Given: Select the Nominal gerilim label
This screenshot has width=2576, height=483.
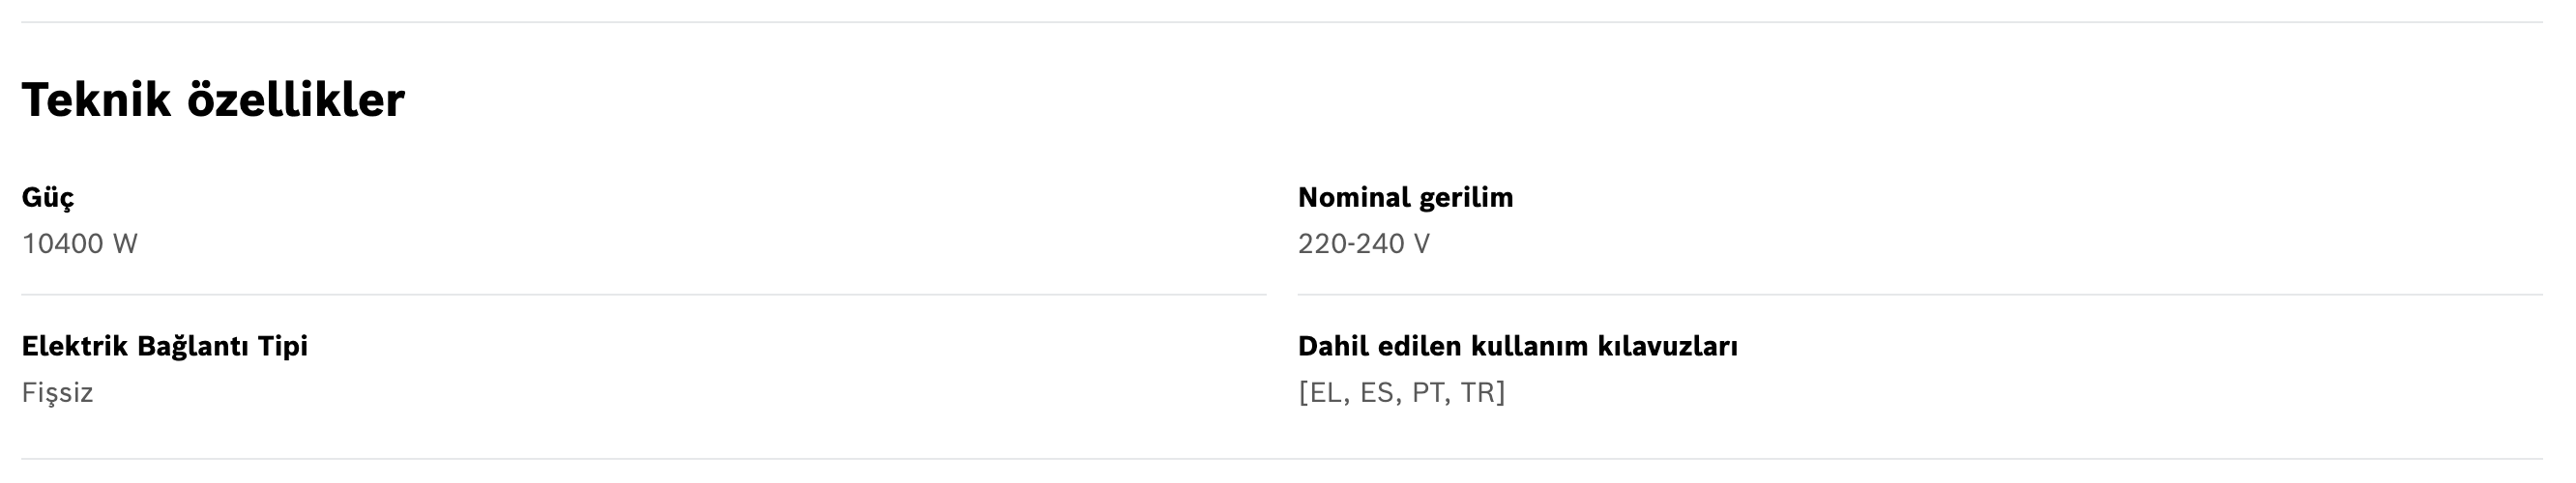Looking at the screenshot, I should [x=1405, y=198].
